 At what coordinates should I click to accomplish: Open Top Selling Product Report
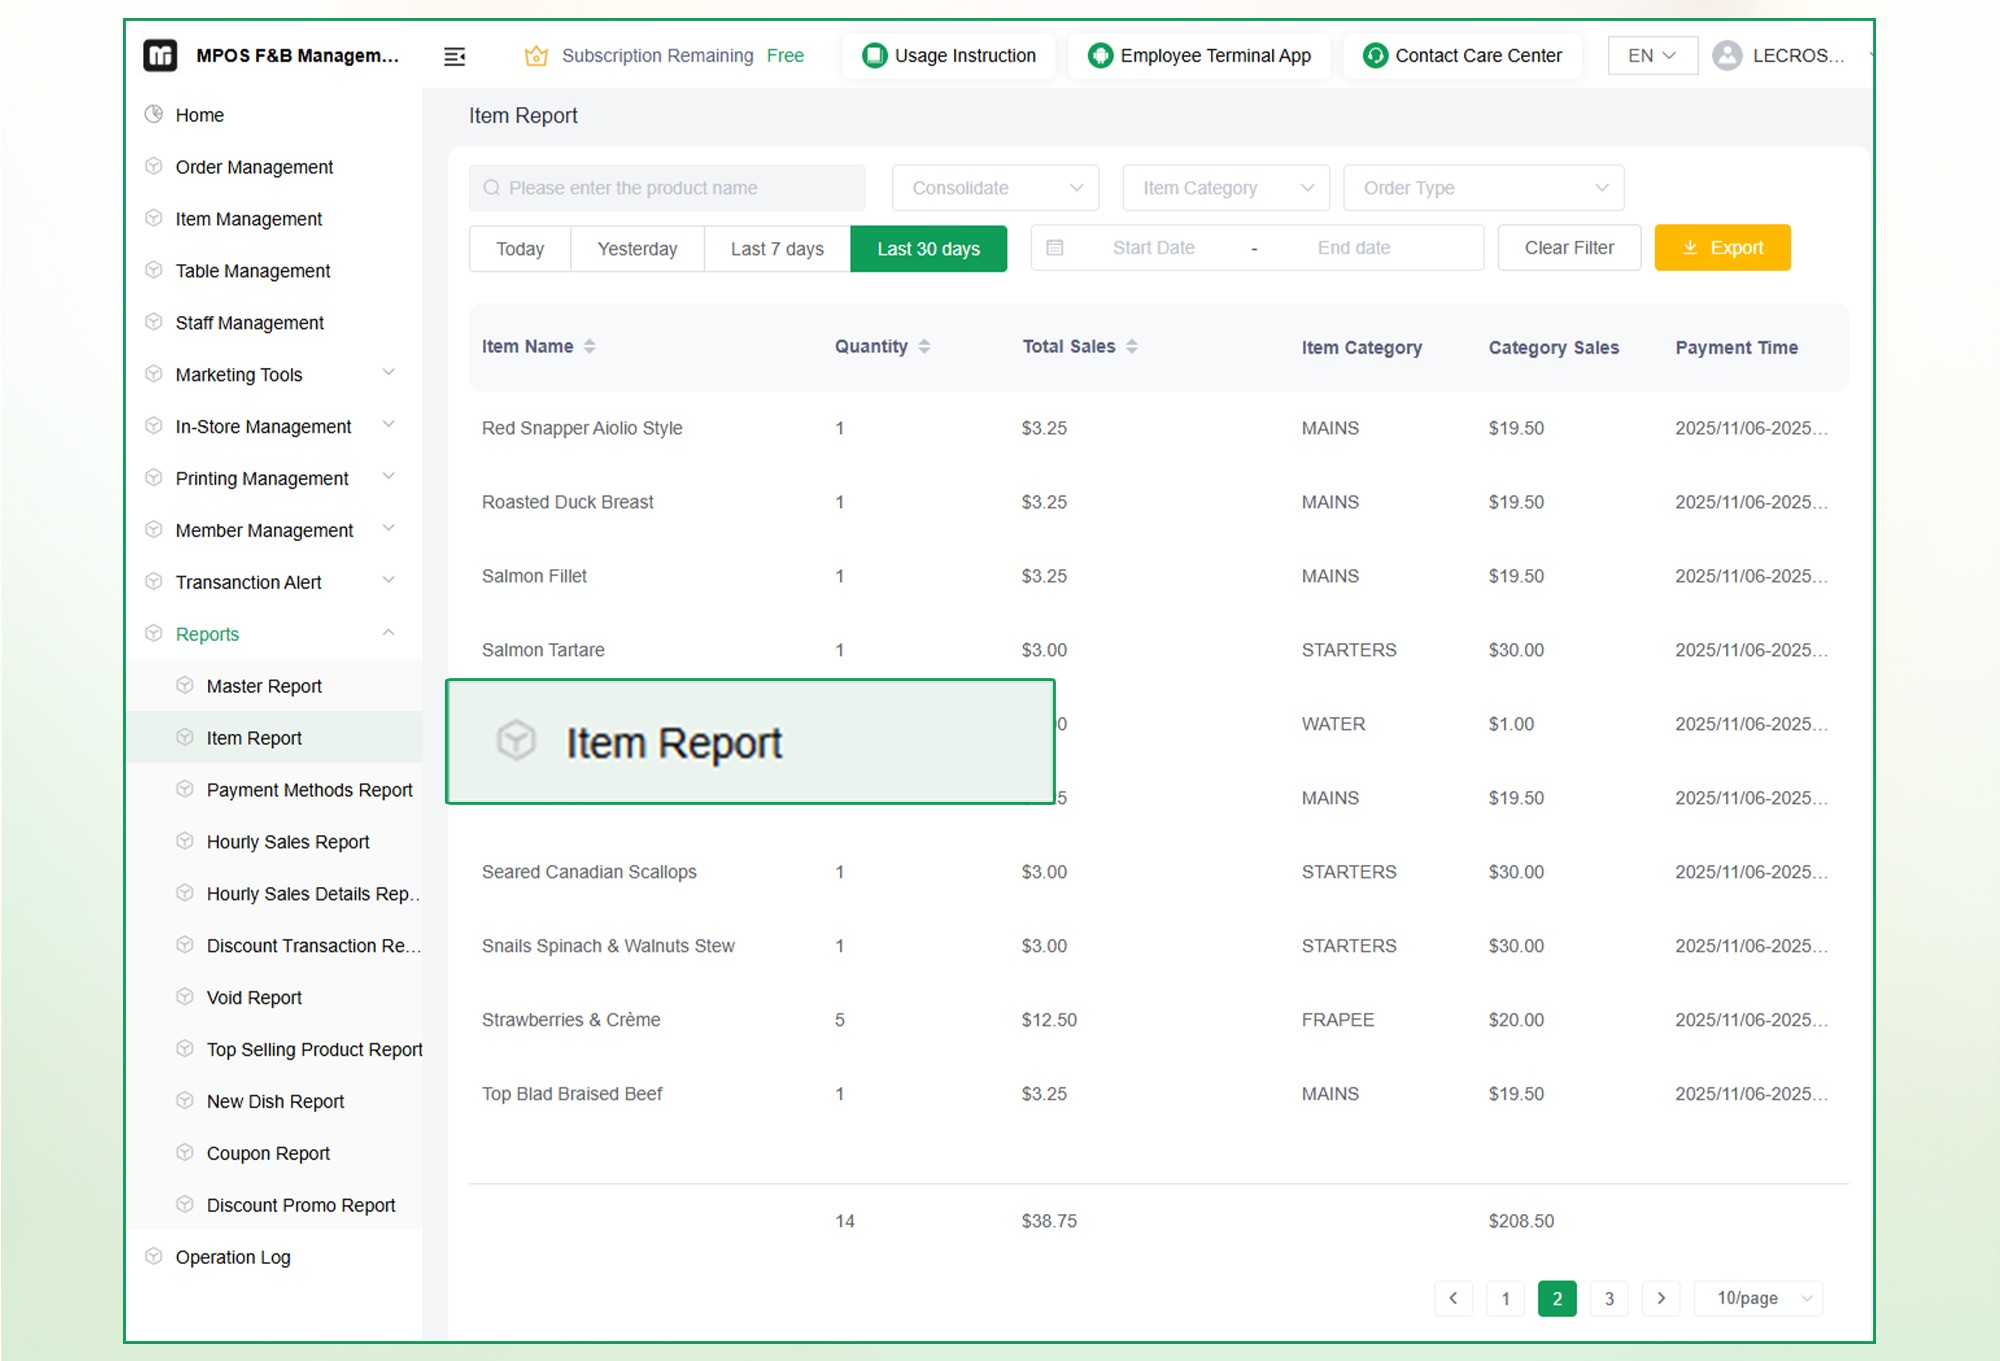[x=314, y=1049]
